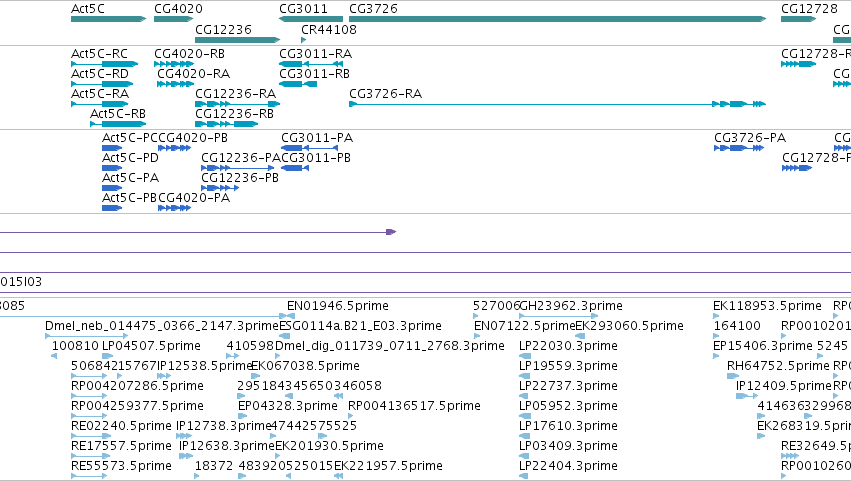Viewport: 851px width, 481px height.
Task: Select the CG4020-PB protein label
Action: click(193, 137)
